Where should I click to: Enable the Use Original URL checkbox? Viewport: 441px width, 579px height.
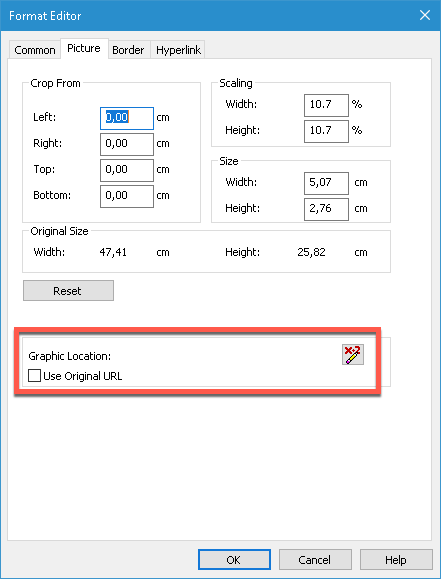34,376
